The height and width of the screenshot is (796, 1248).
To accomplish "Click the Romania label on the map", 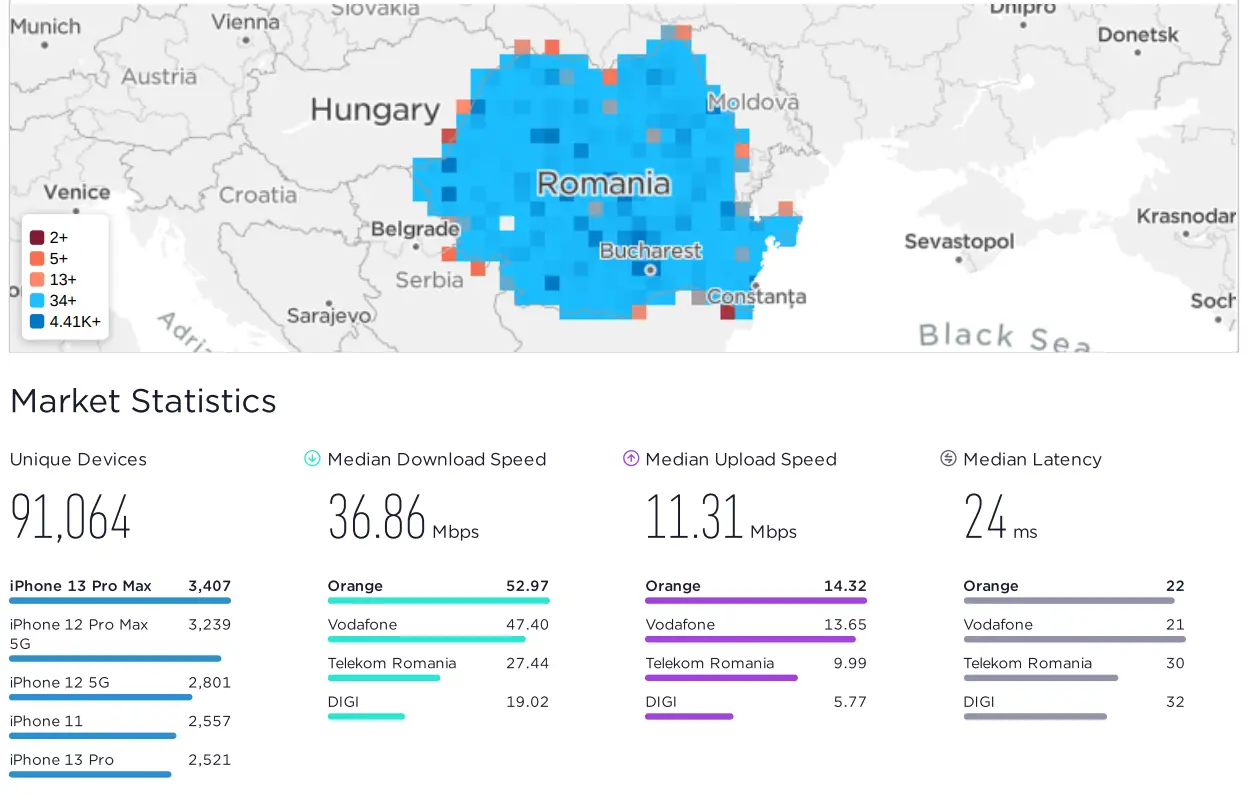I will [603, 183].
